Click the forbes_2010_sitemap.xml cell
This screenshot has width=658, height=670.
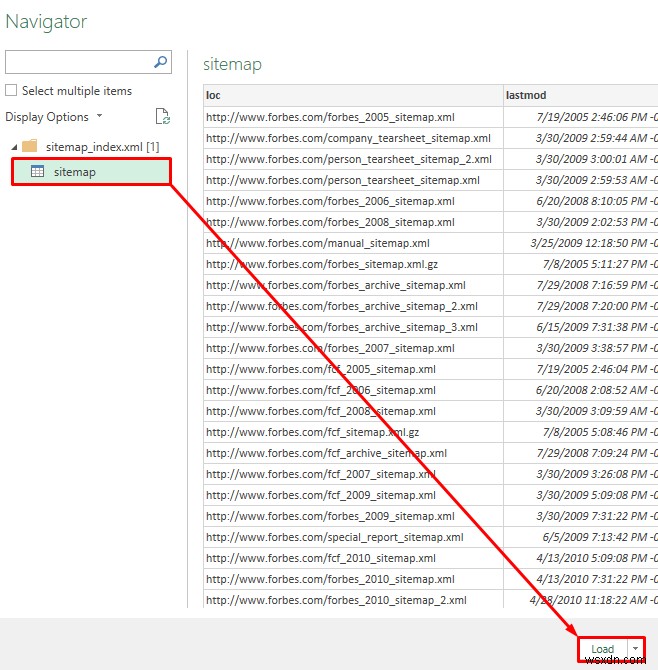coord(353,579)
